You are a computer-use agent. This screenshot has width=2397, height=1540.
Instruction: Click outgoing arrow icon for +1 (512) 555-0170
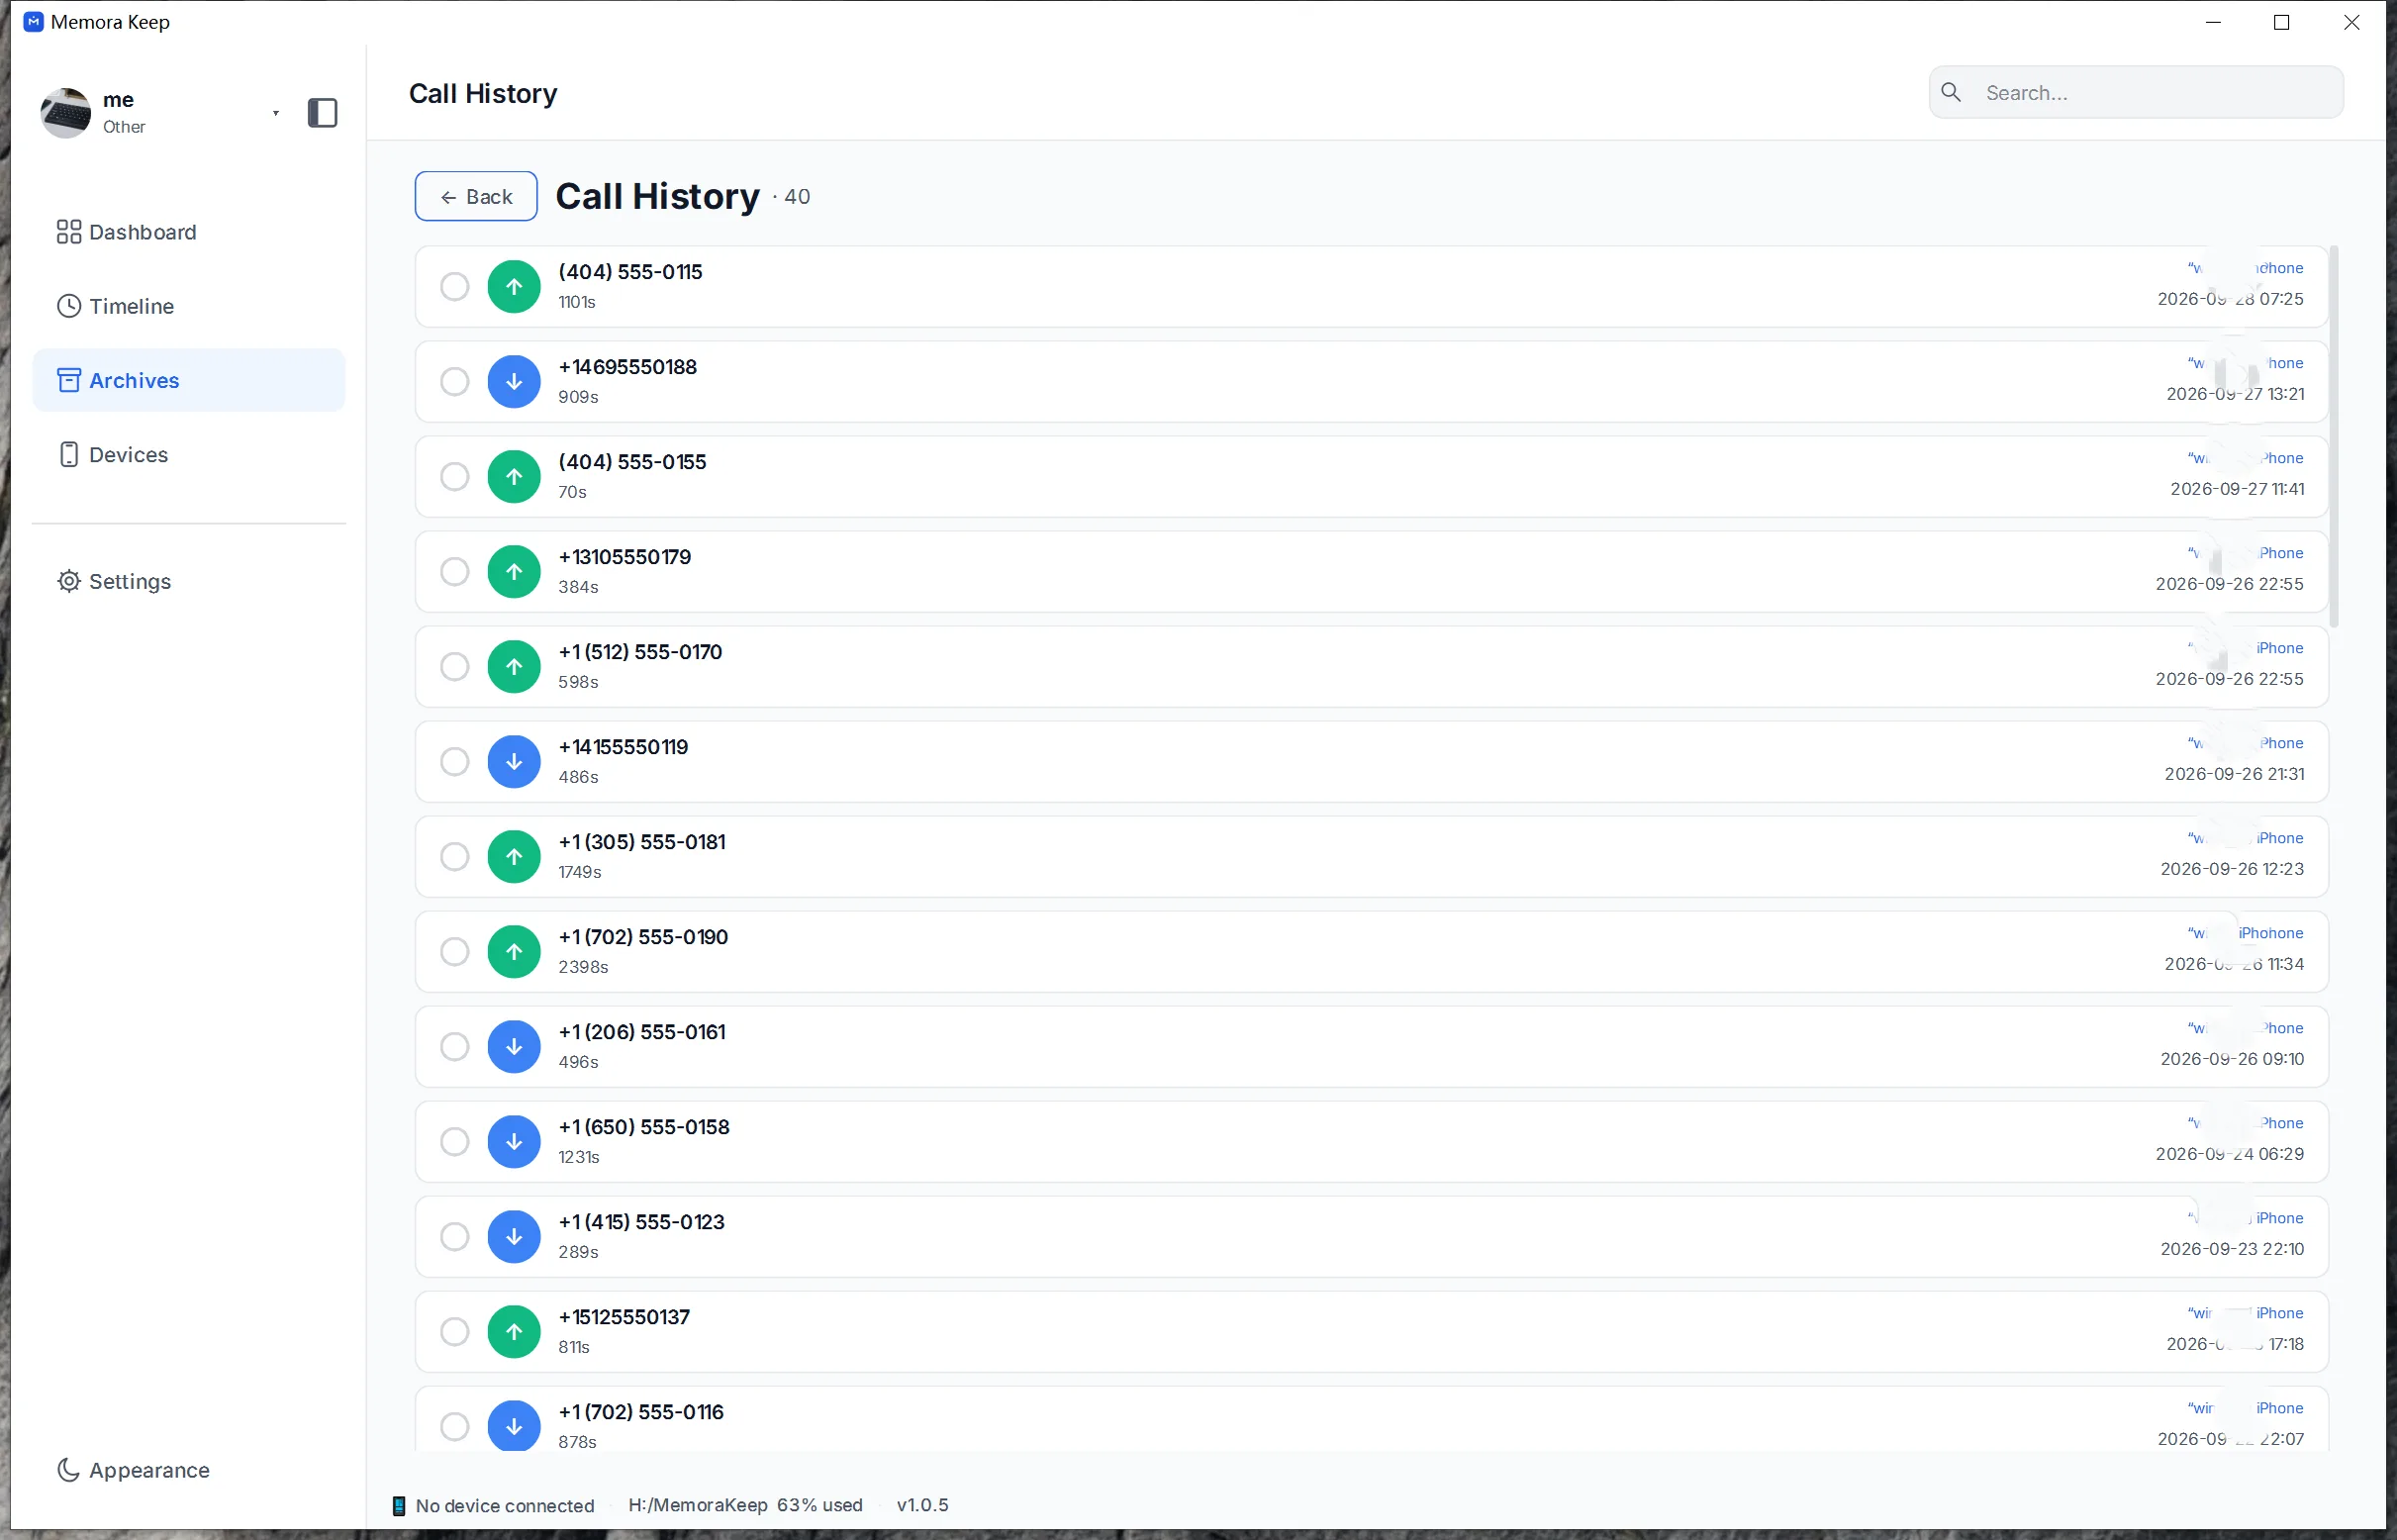click(x=514, y=666)
